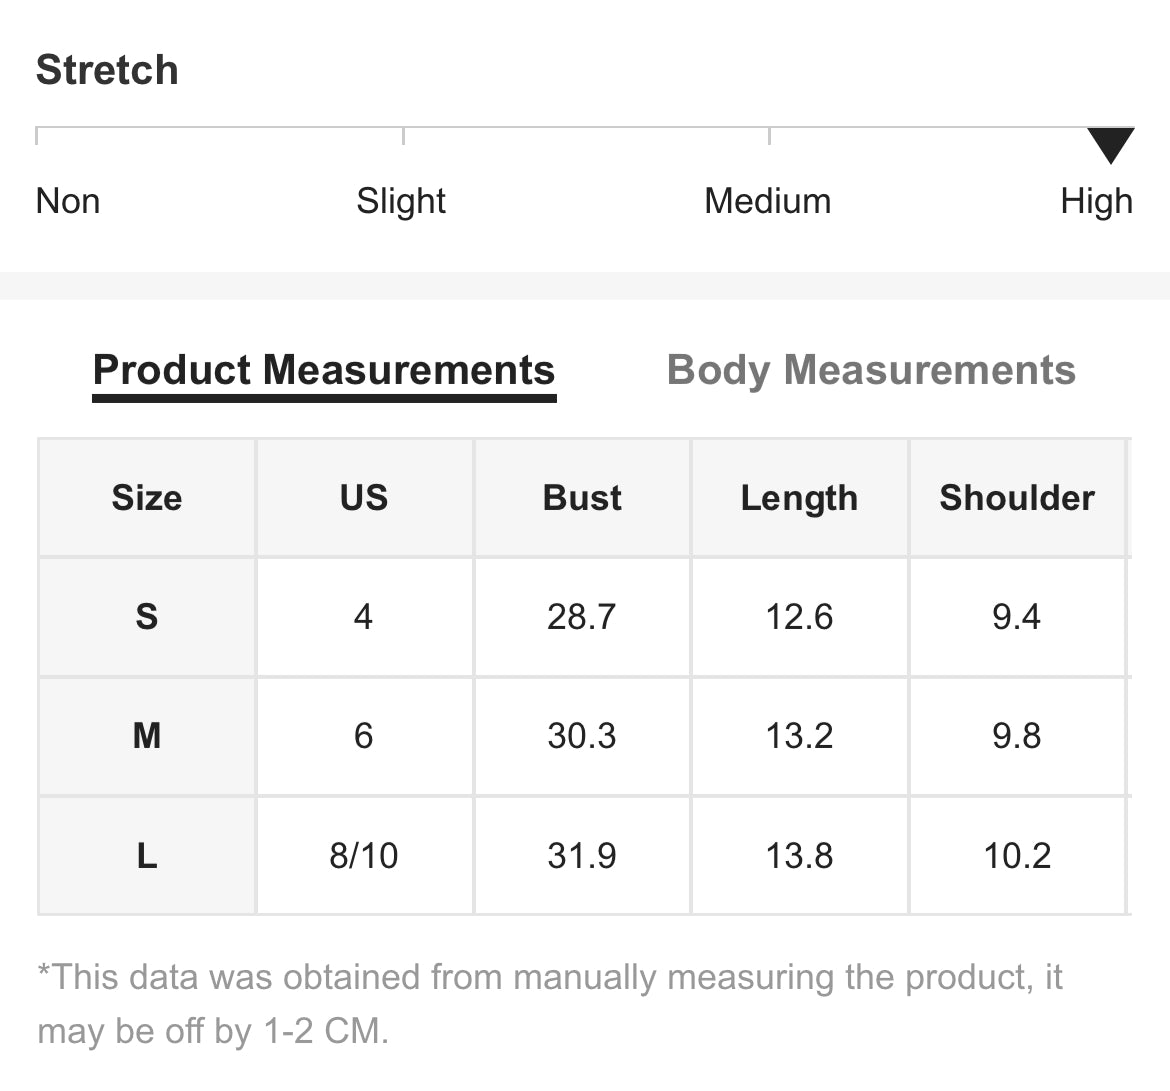Viewport: 1170px width, 1091px height.
Task: Click the Bust column header
Action: point(582,498)
